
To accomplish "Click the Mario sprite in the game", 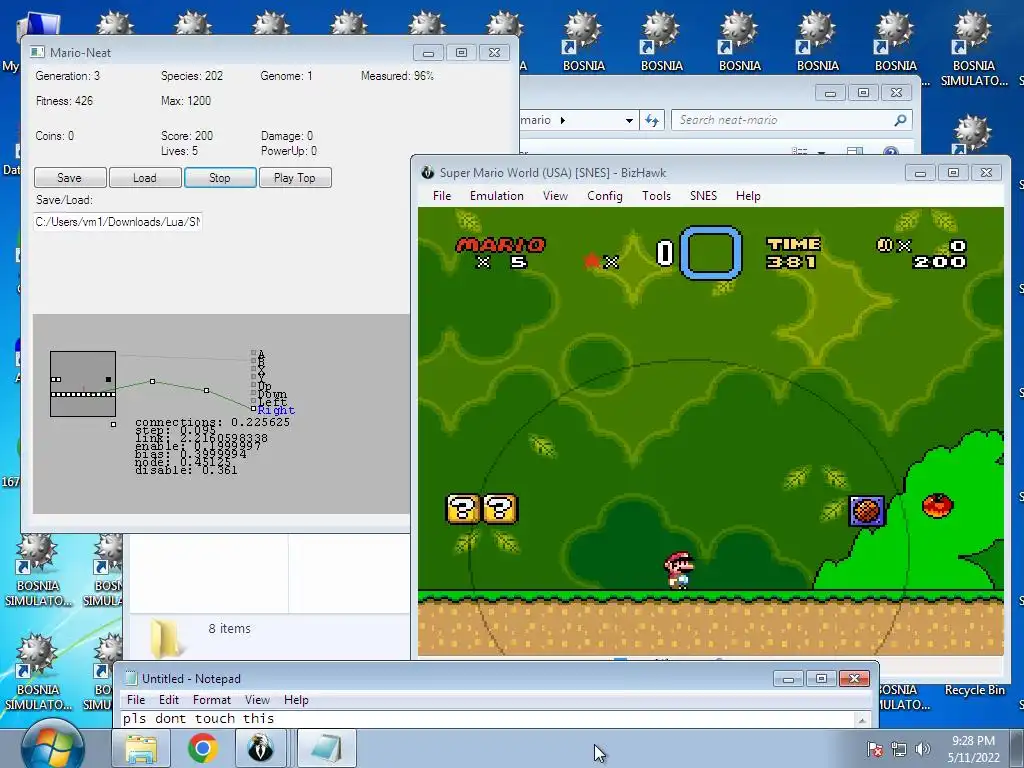I will (679, 571).
